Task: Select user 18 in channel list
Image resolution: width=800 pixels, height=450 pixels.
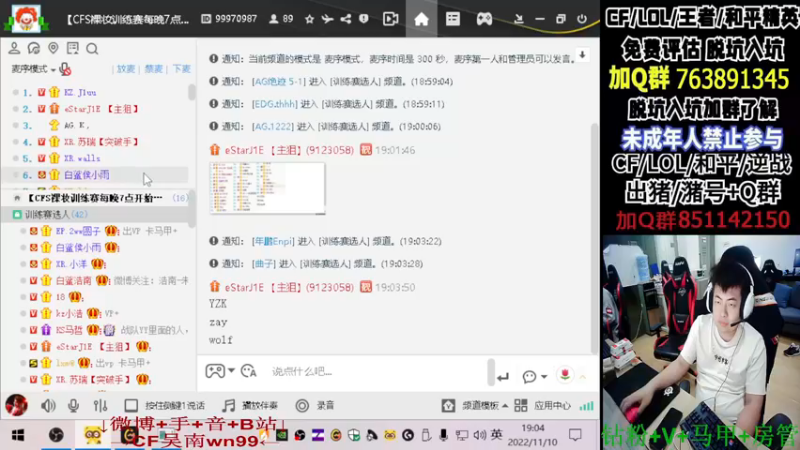Action: [60, 296]
